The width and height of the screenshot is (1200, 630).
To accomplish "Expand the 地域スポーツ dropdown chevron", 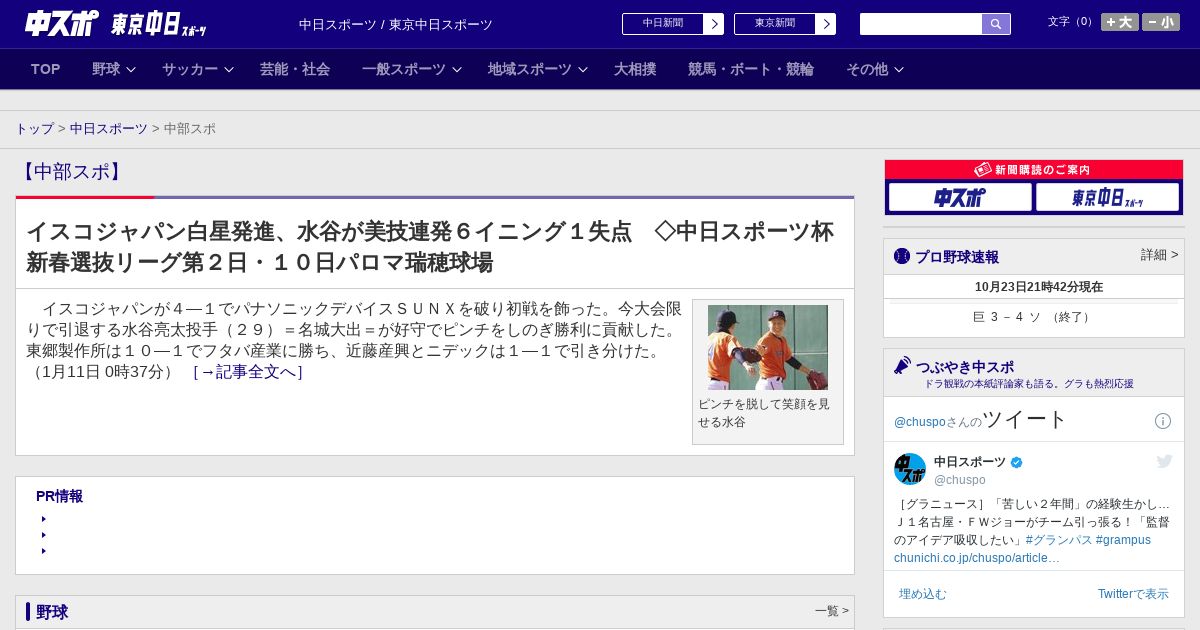I will pyautogui.click(x=583, y=70).
